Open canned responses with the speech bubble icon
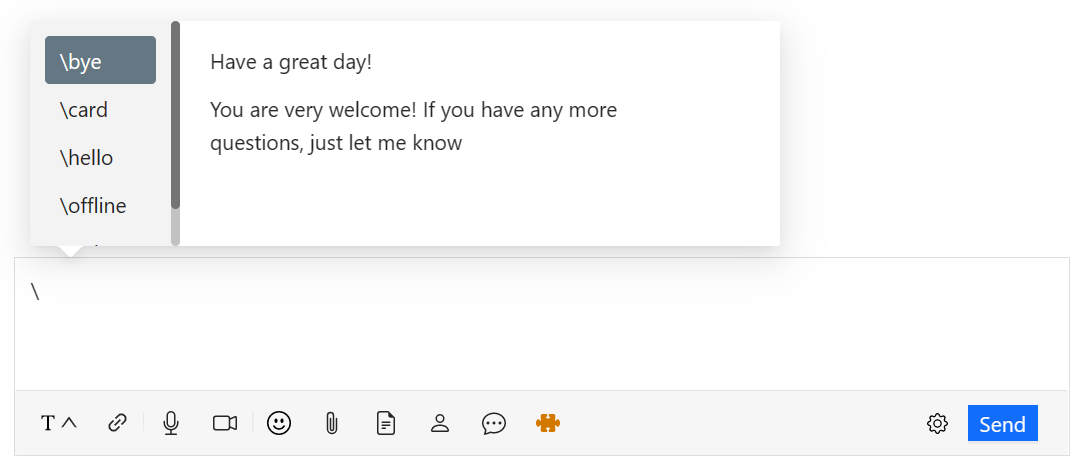 coord(494,423)
